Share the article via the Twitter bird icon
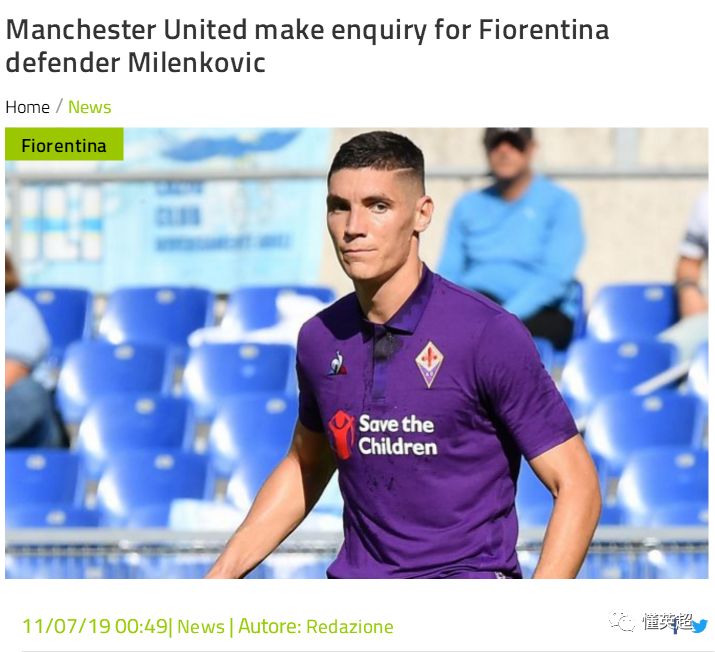 click(x=699, y=626)
